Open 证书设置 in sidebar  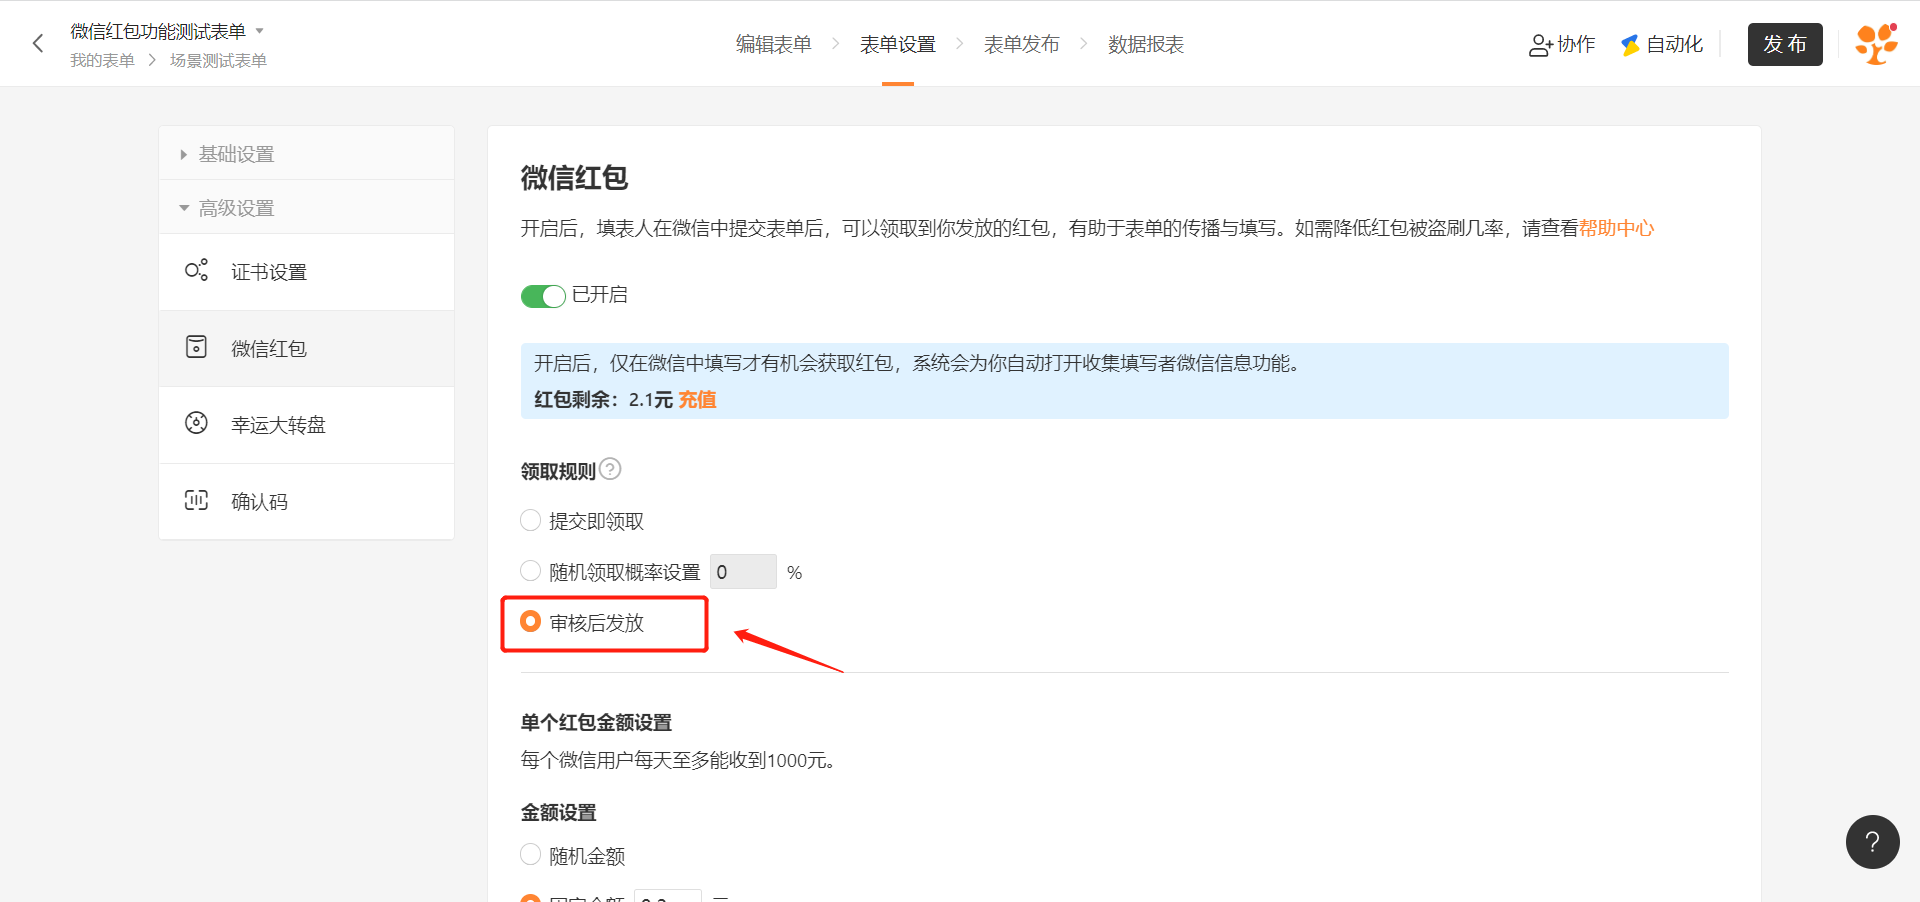pos(306,272)
